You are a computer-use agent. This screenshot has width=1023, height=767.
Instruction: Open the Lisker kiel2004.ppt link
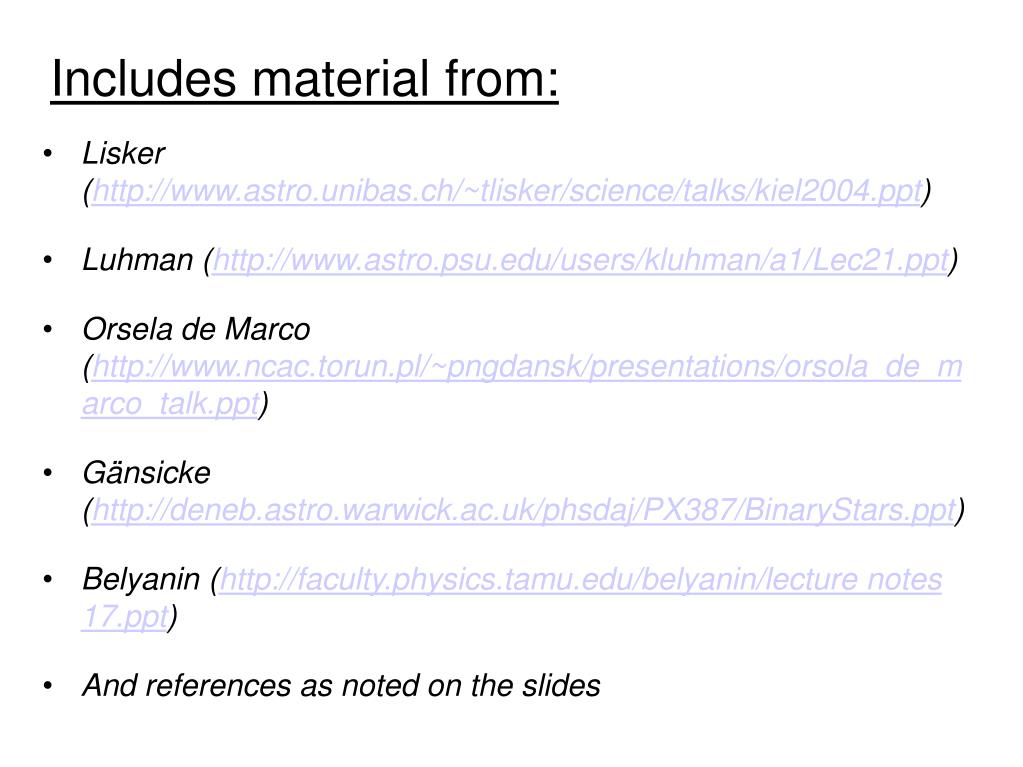click(507, 191)
